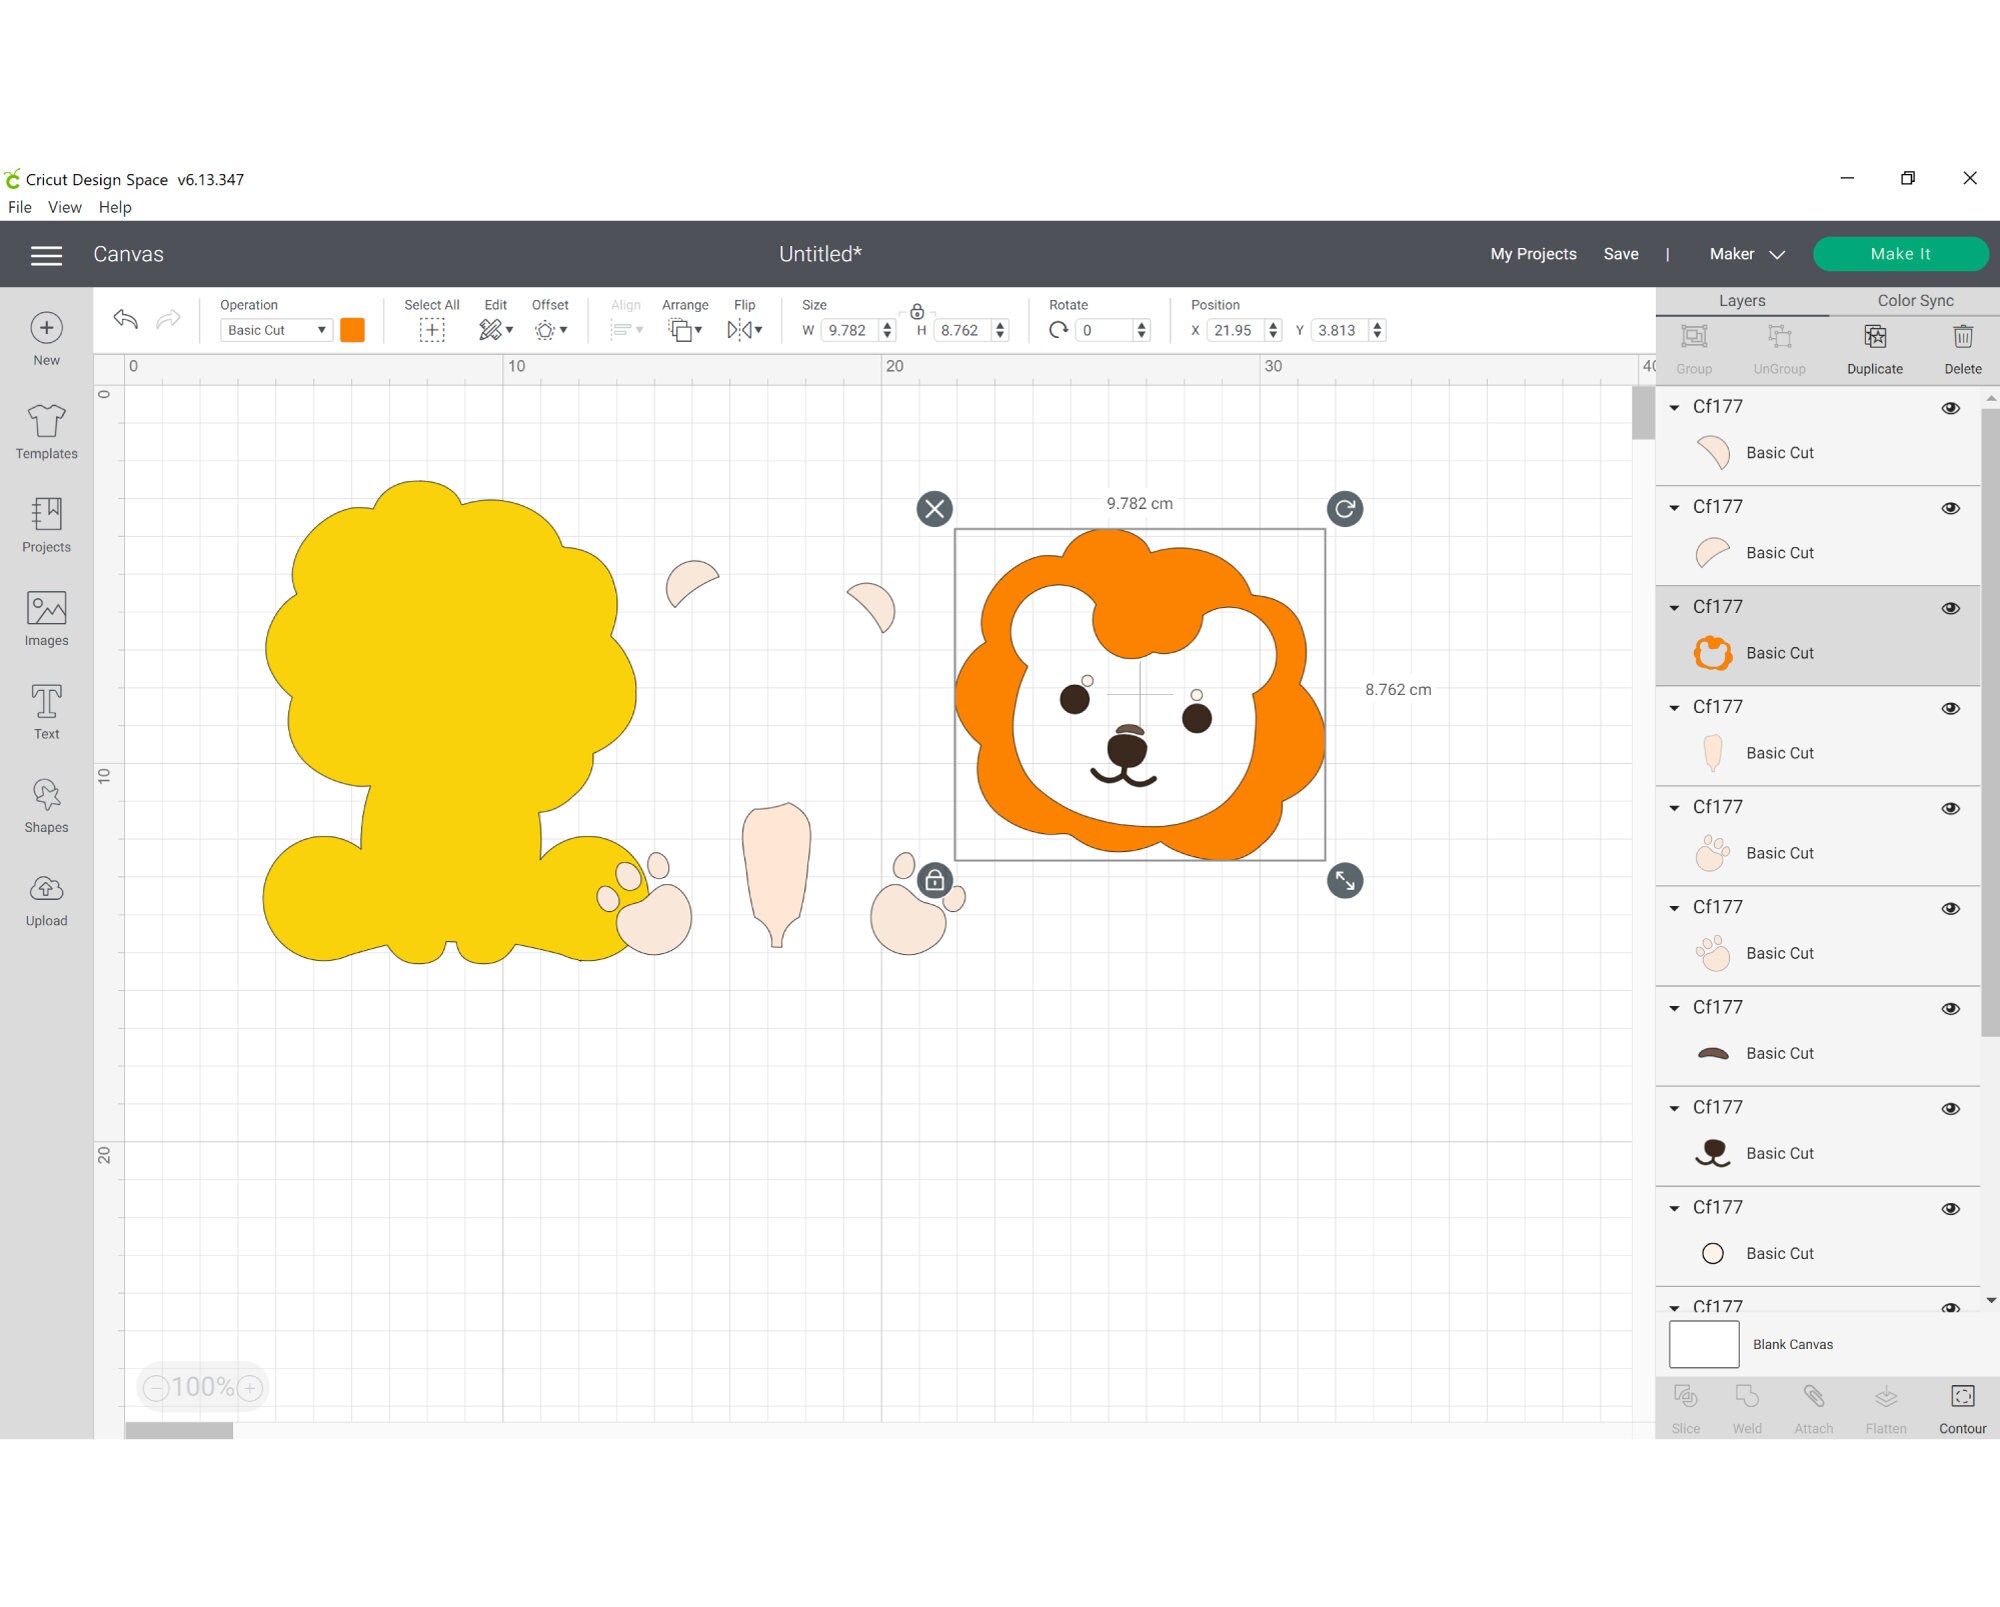Click the Duplicate layer icon

click(1875, 349)
